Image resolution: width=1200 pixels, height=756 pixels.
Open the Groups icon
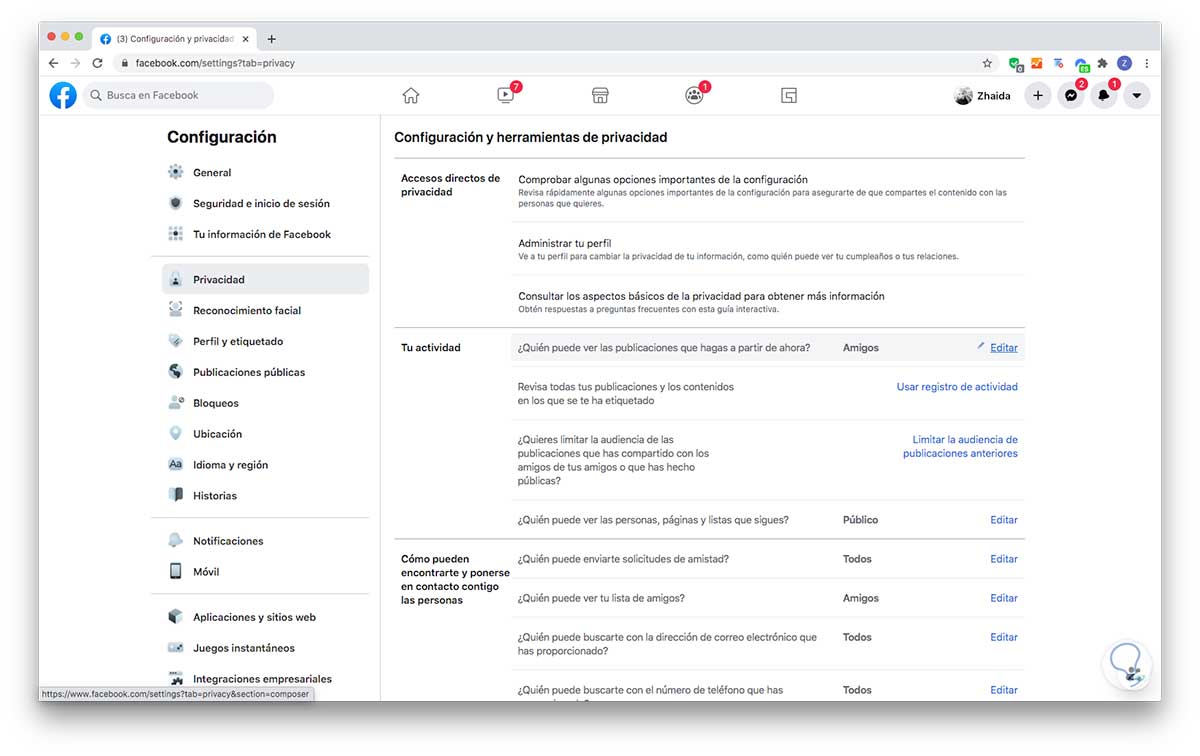pos(694,96)
